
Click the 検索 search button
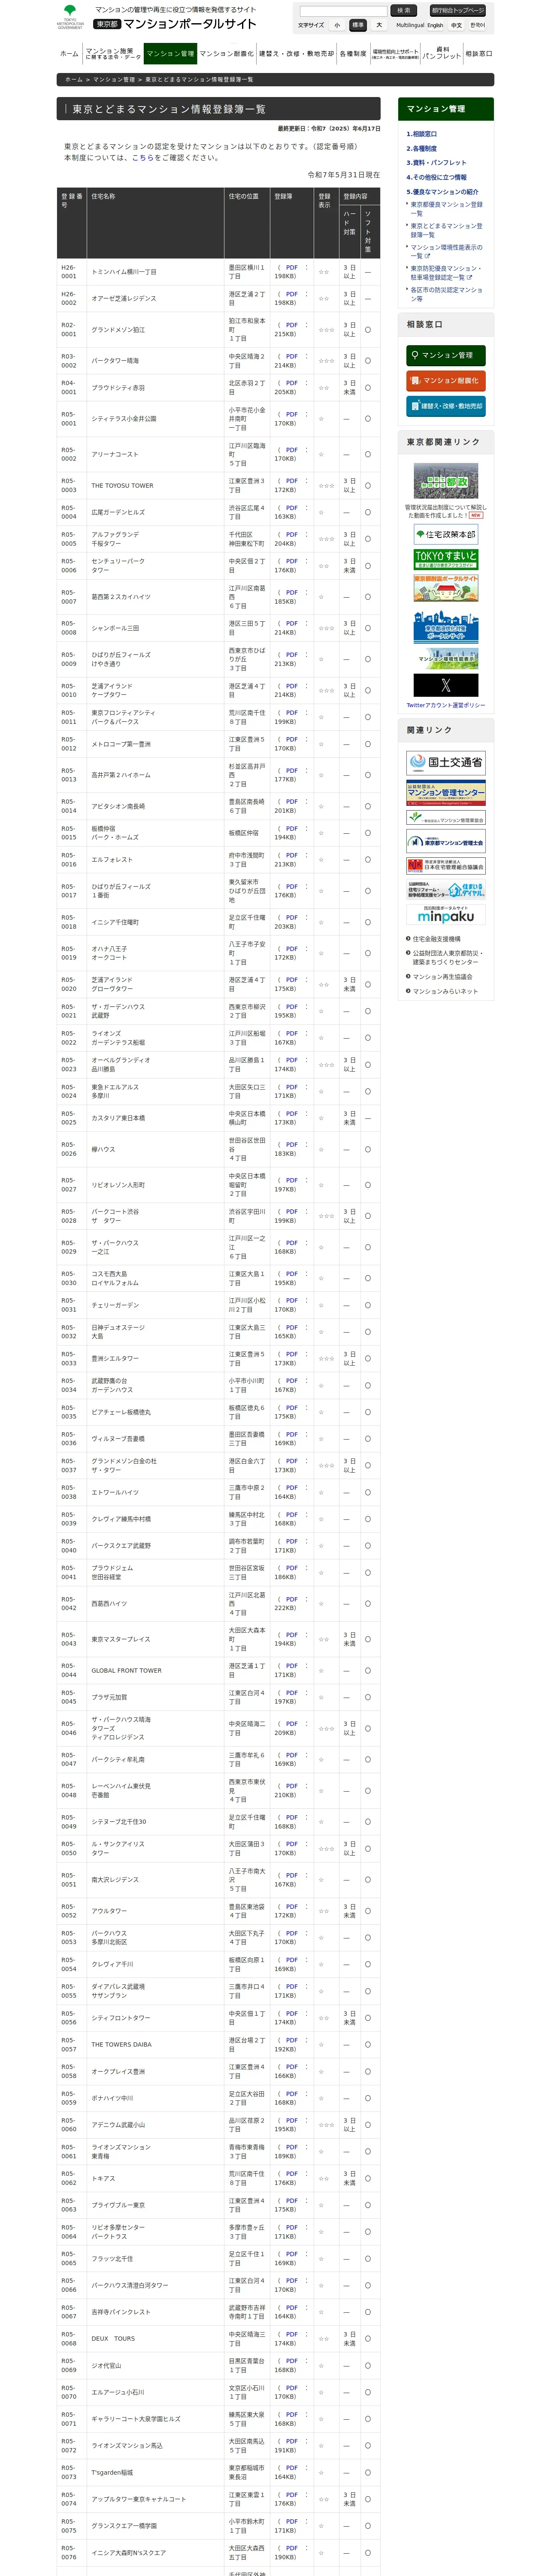coord(403,11)
